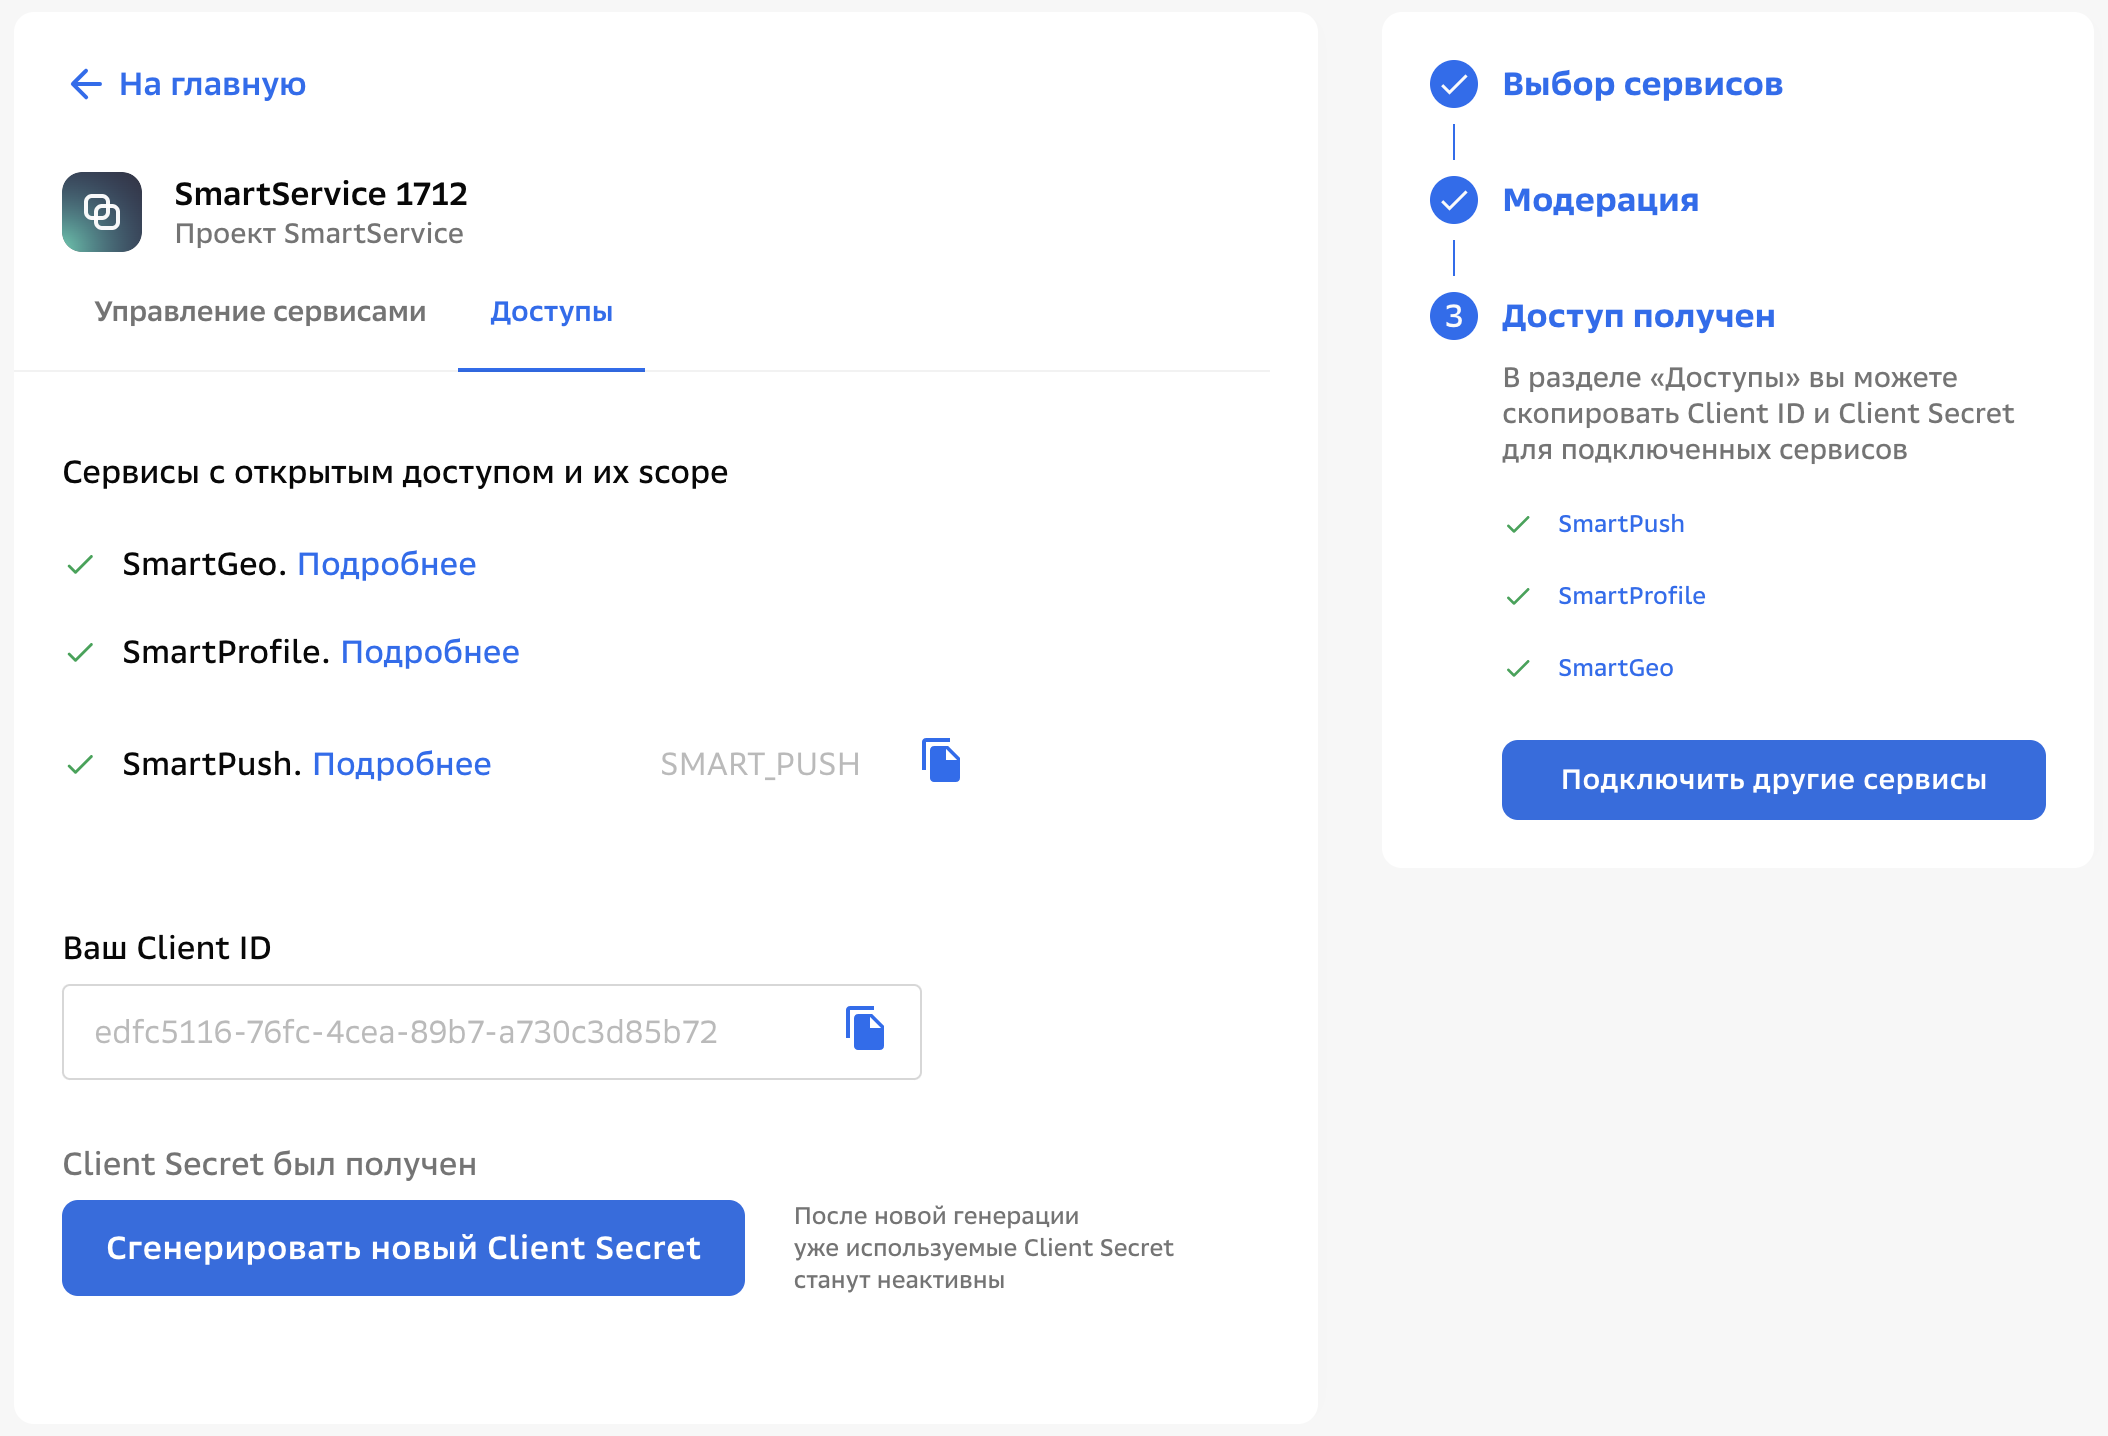Click the Client ID input field

click(x=492, y=1032)
